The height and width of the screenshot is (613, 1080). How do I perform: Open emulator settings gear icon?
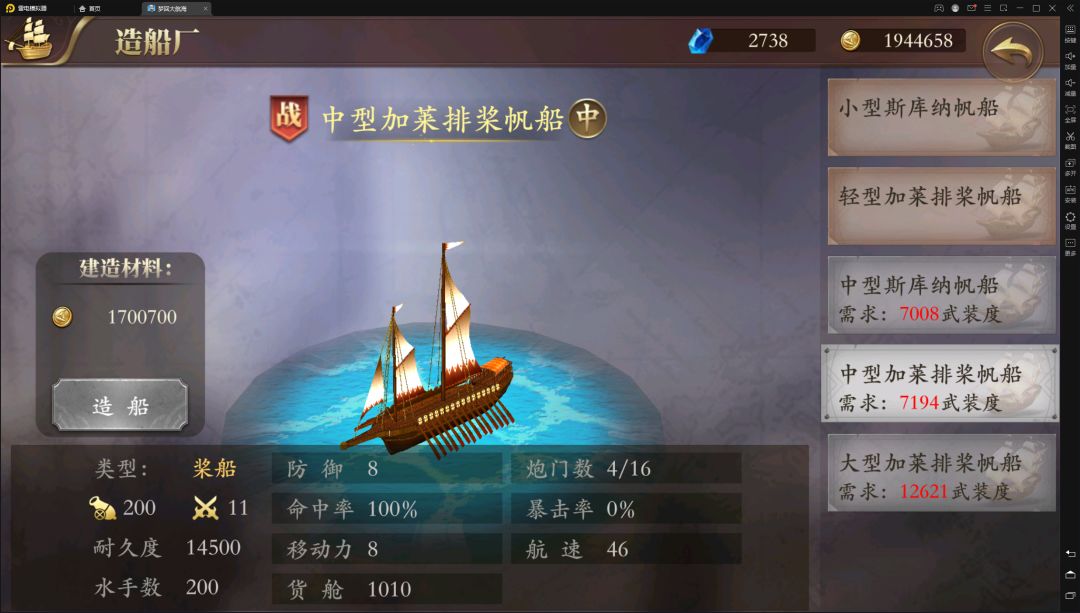pyautogui.click(x=1070, y=220)
